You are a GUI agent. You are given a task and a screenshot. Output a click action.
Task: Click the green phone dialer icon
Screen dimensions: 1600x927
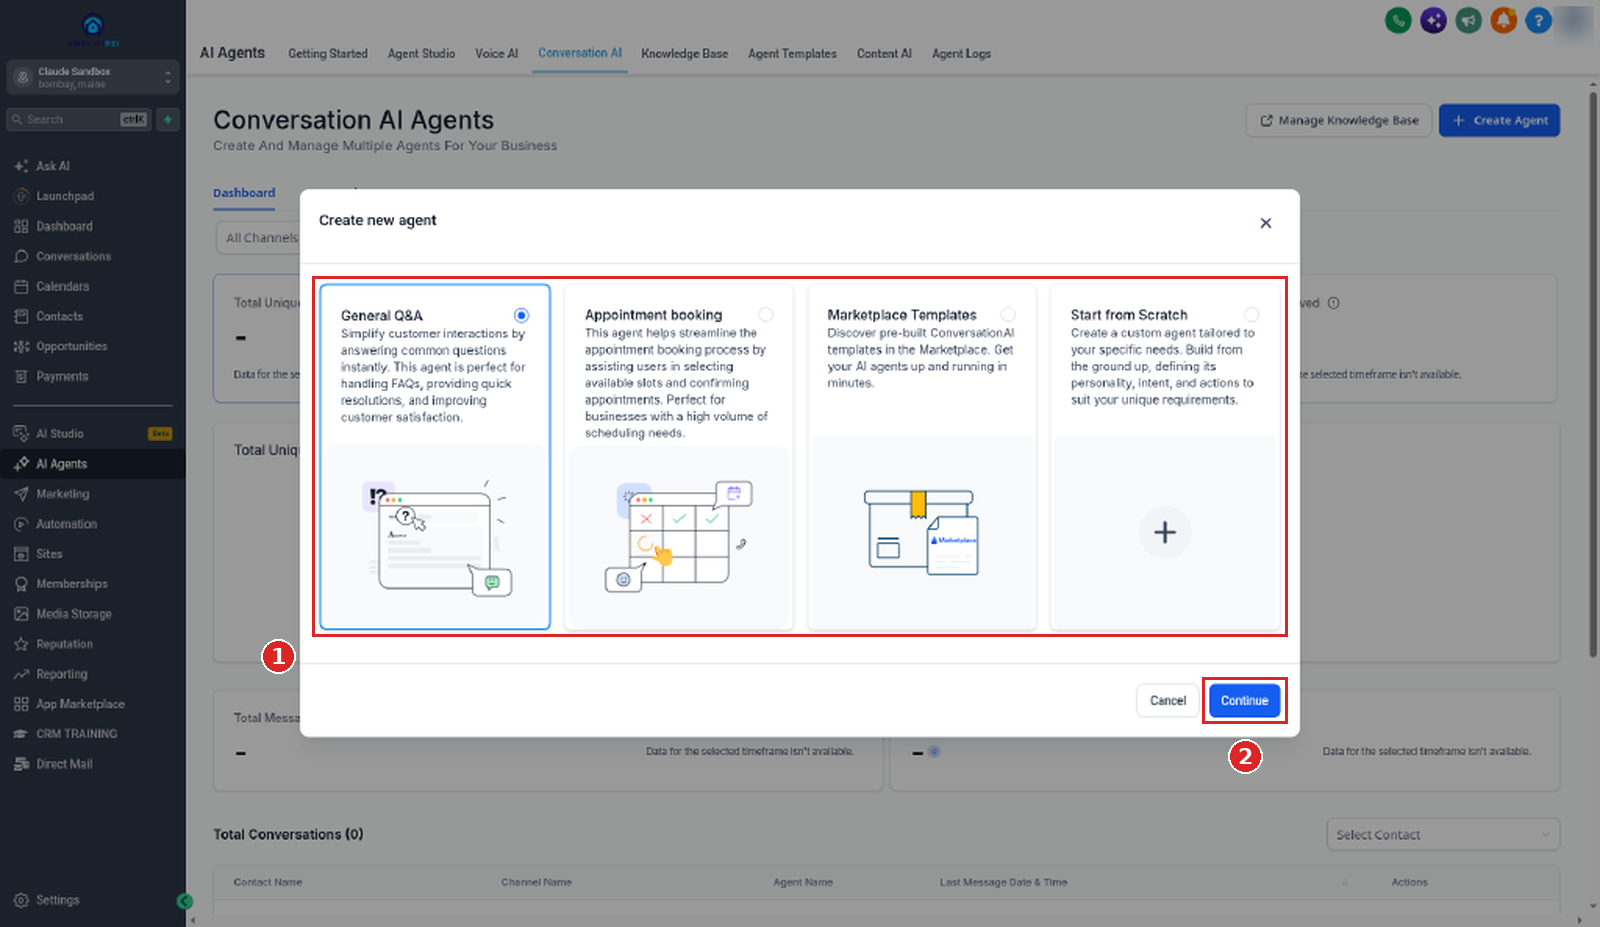click(1398, 20)
